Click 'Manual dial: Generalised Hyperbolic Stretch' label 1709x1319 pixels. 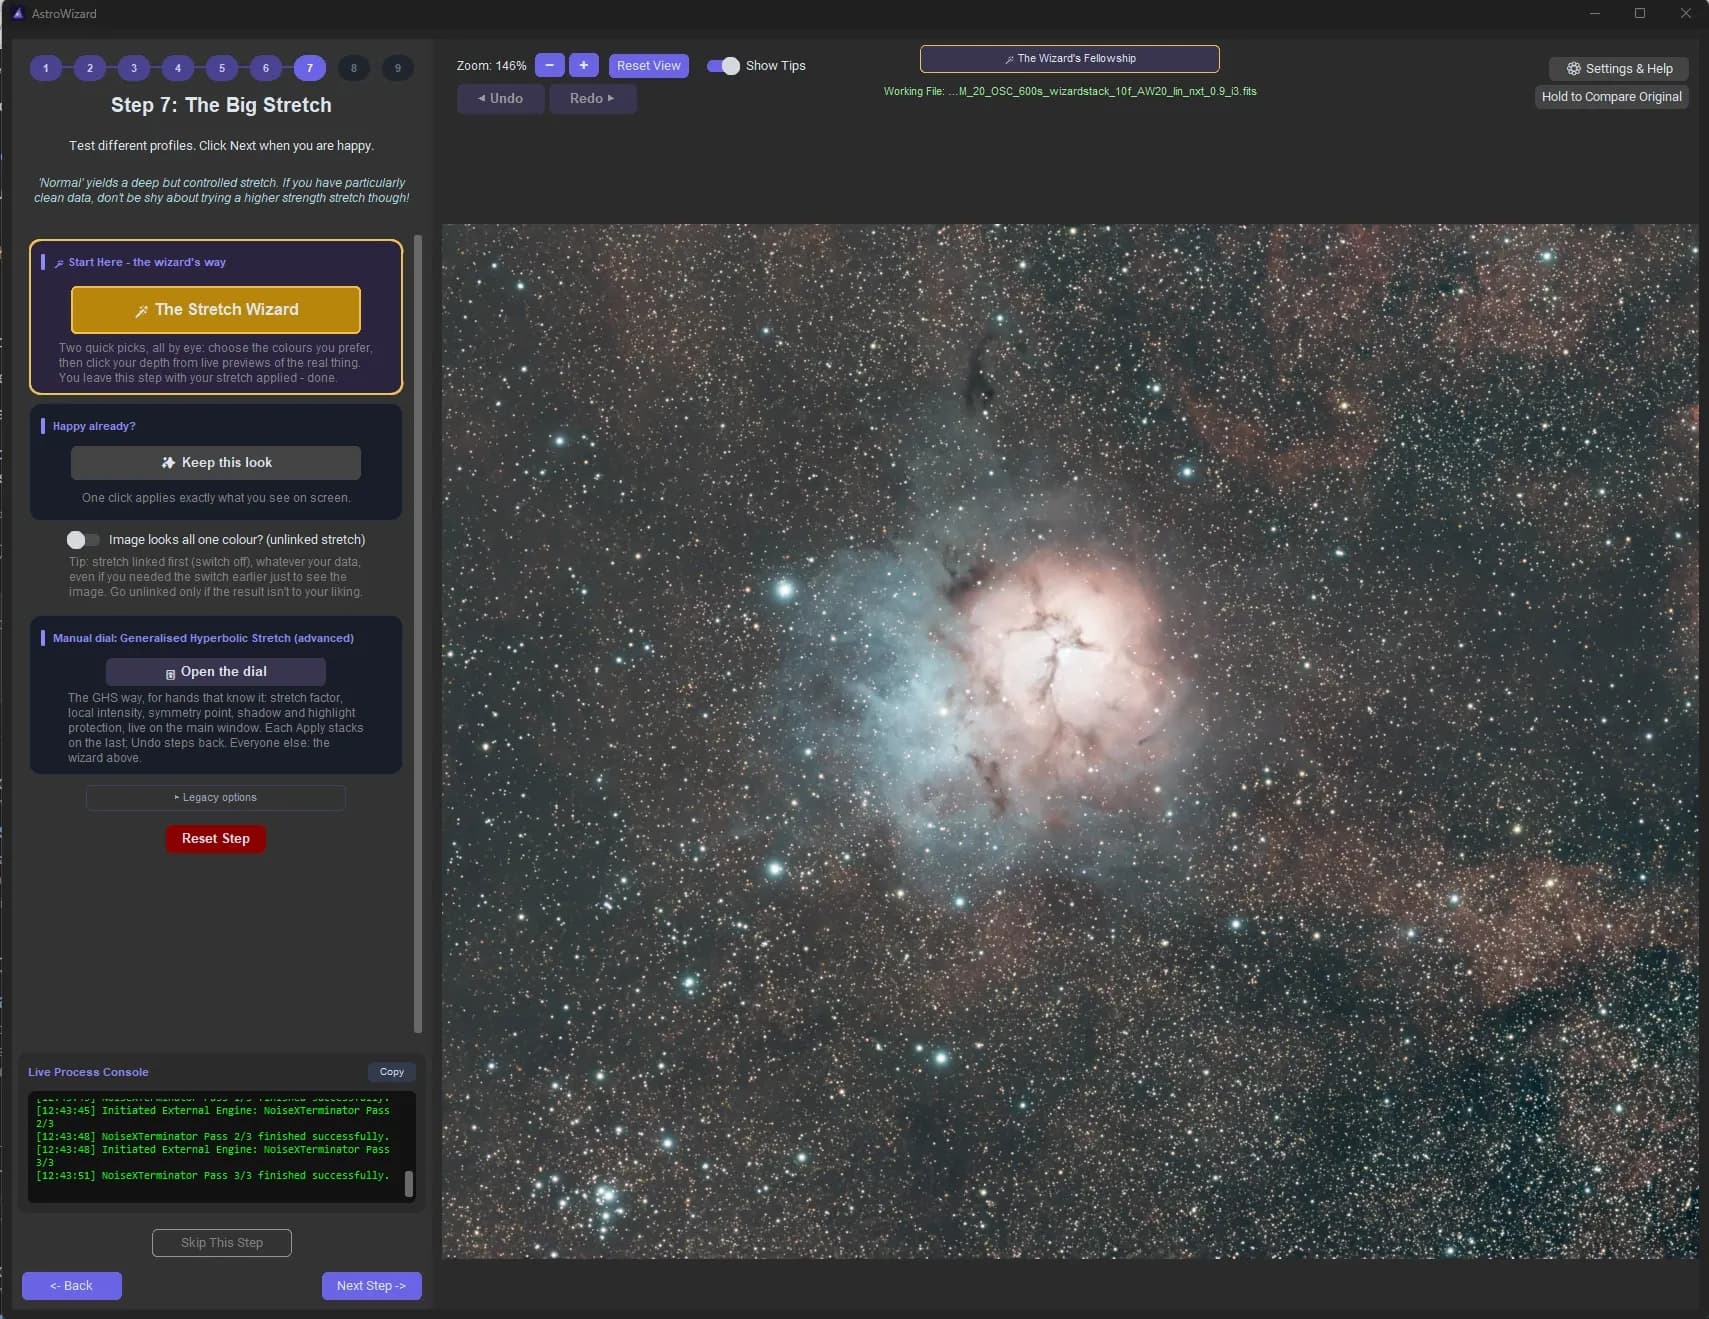tap(203, 638)
